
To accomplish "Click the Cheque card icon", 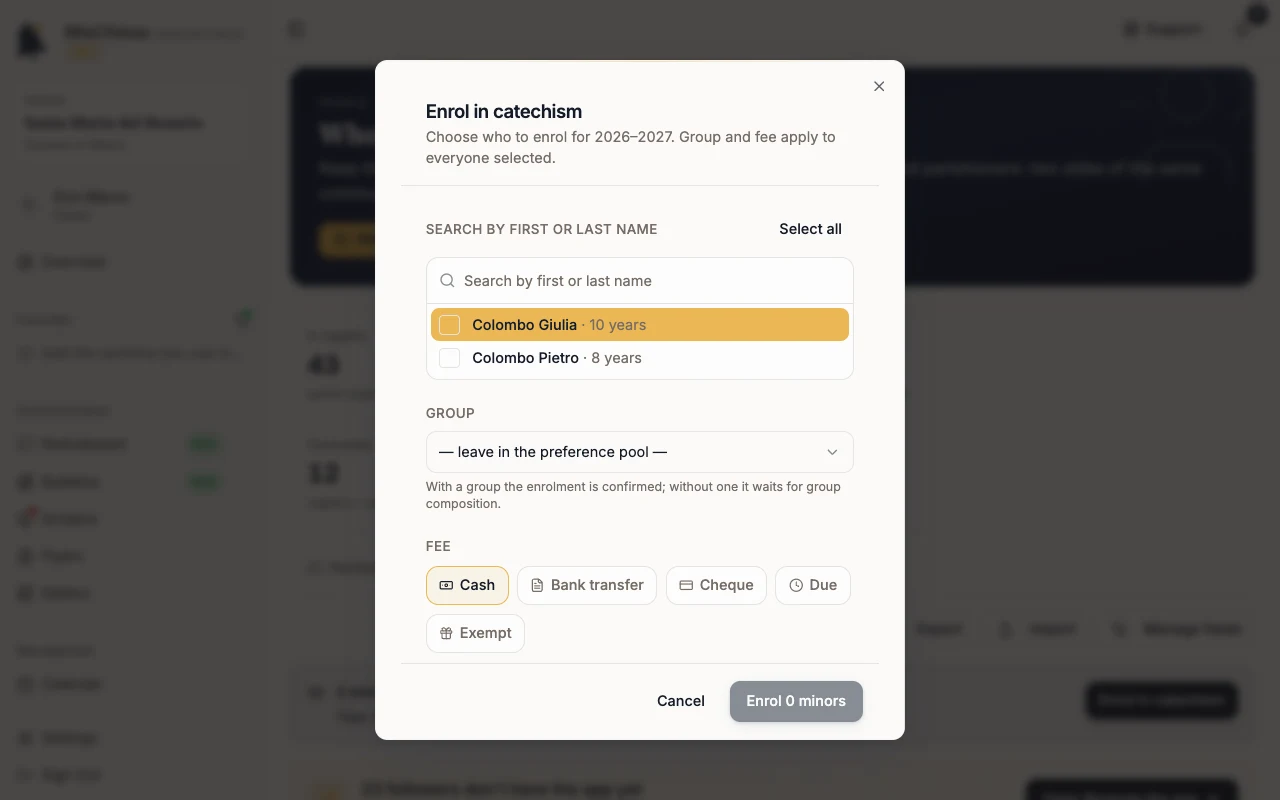I will 686,585.
